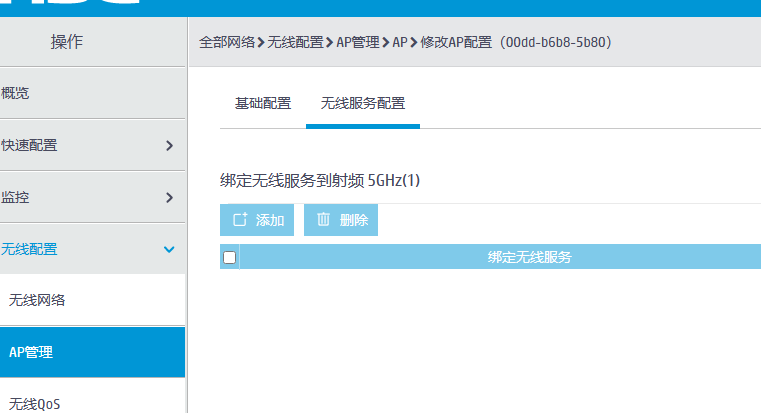Image resolution: width=761 pixels, height=413 pixels.
Task: Expand the 监控 menu chevron
Action: (169, 198)
